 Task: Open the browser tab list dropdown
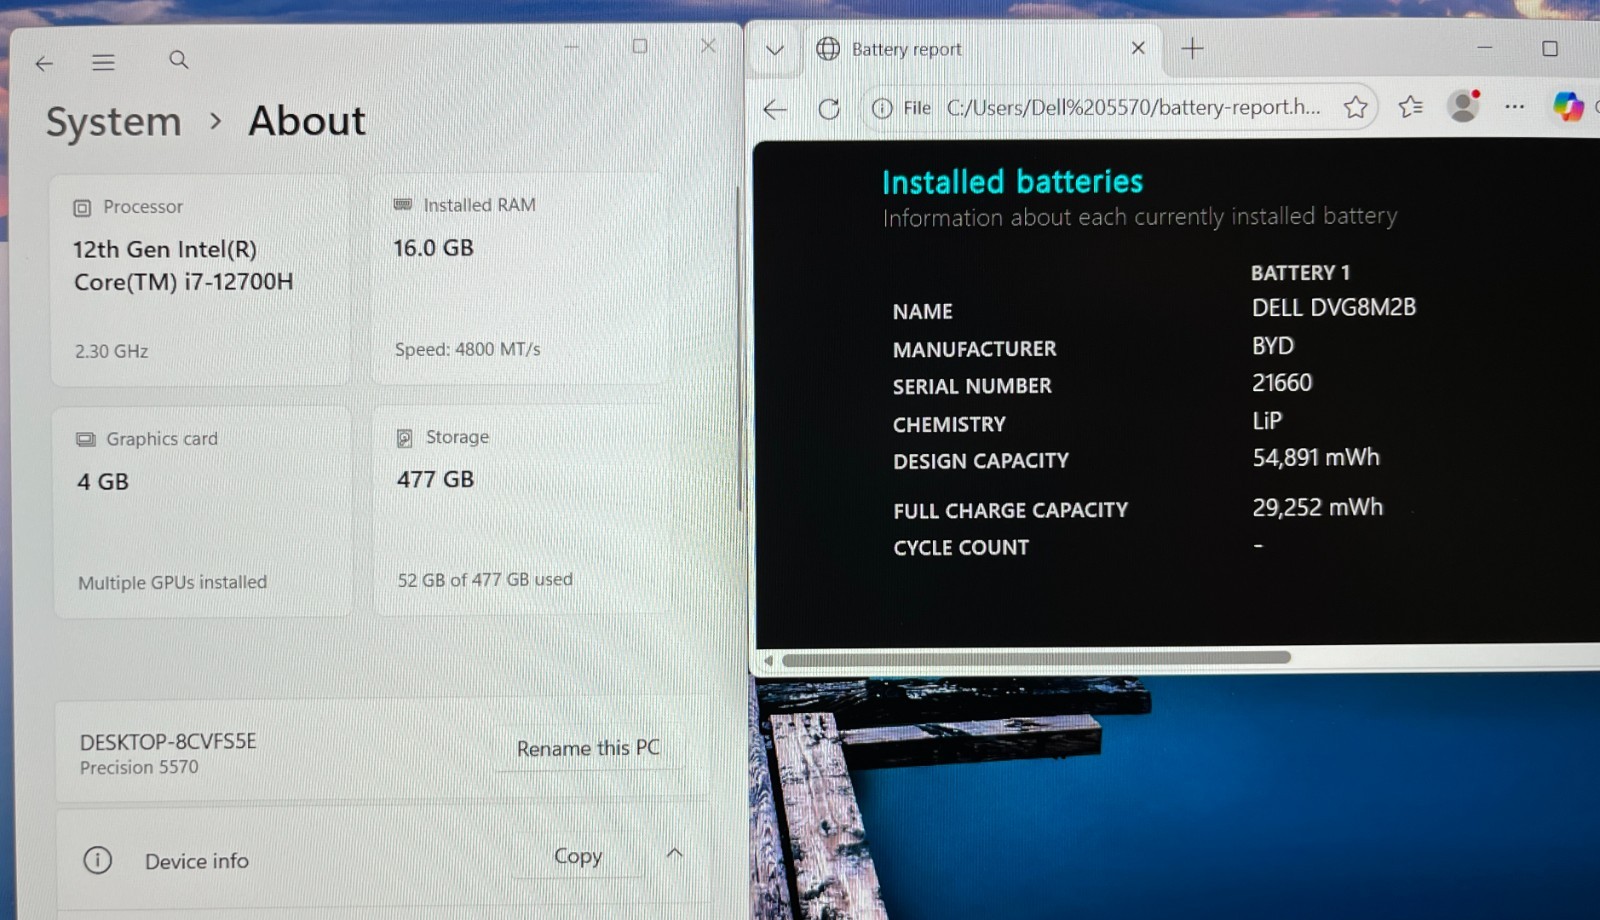coord(774,50)
